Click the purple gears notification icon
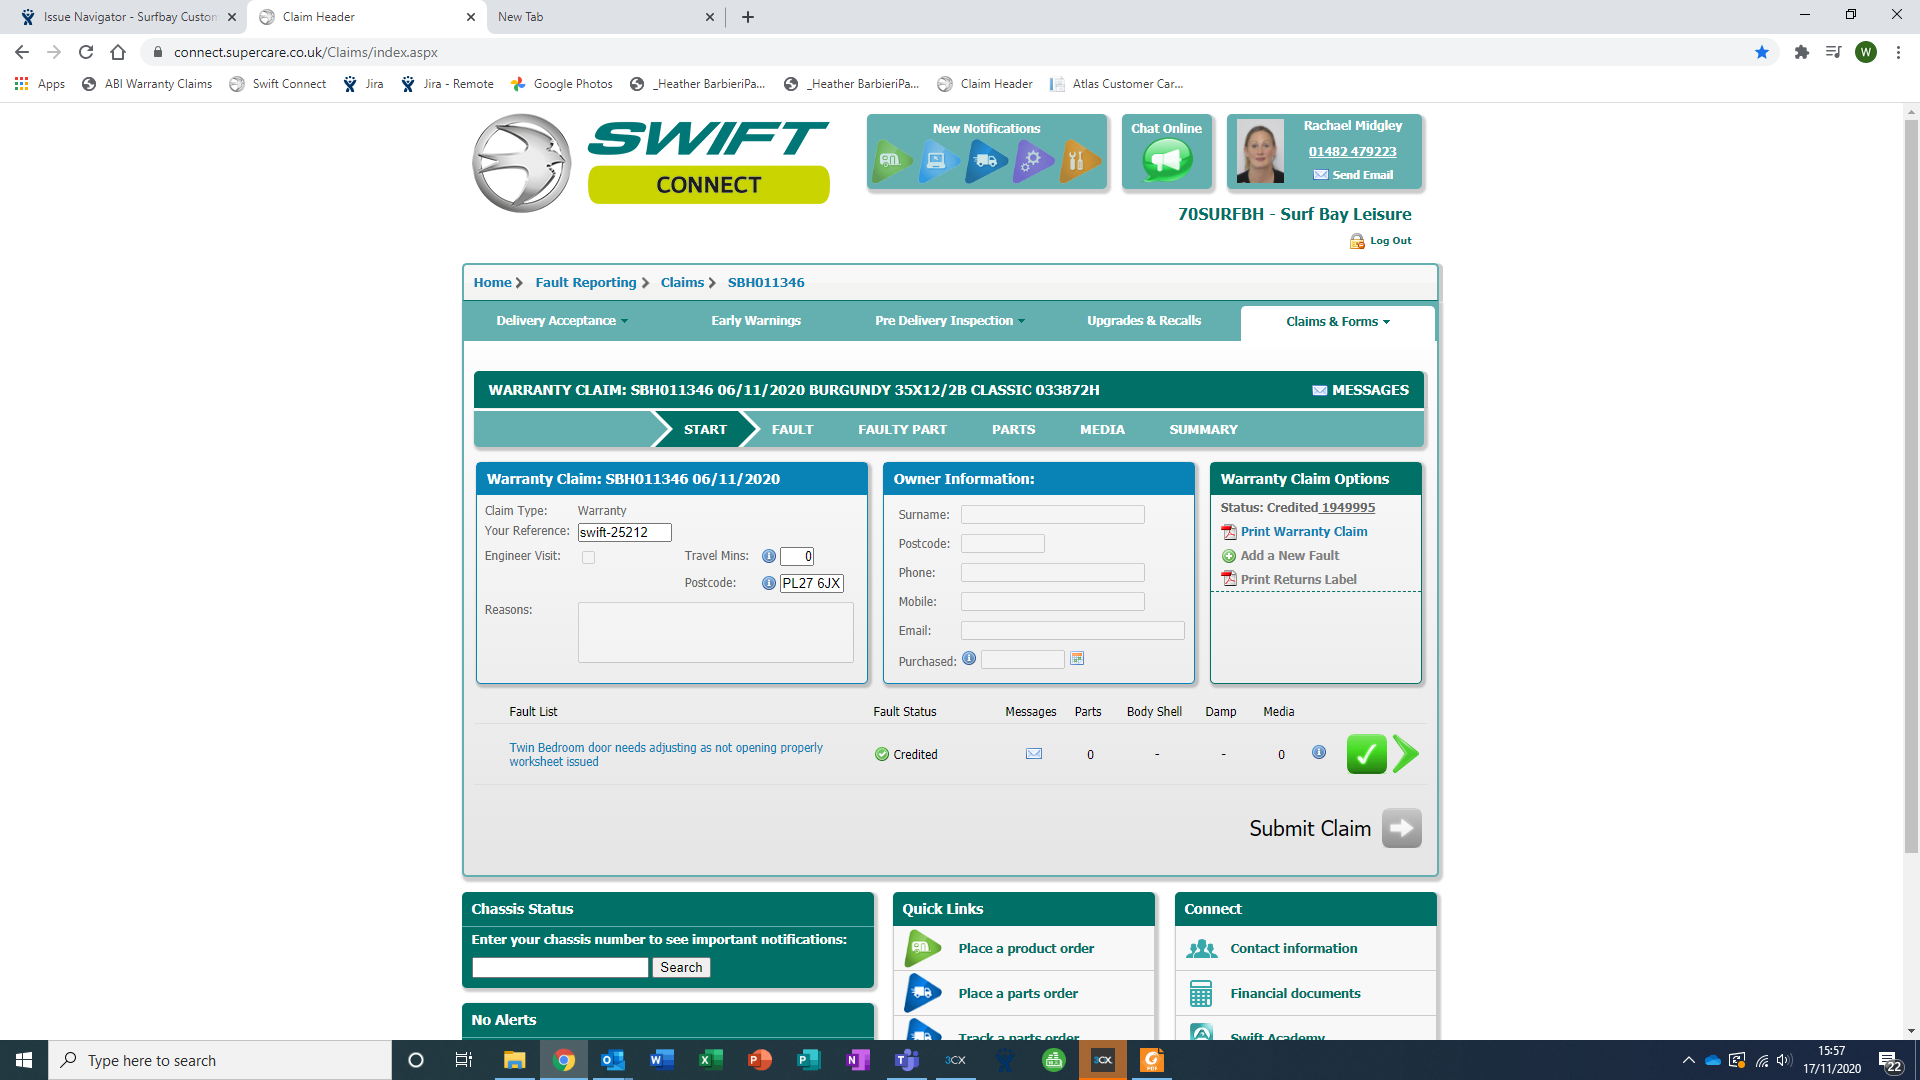This screenshot has height=1080, width=1920. 1033,160
